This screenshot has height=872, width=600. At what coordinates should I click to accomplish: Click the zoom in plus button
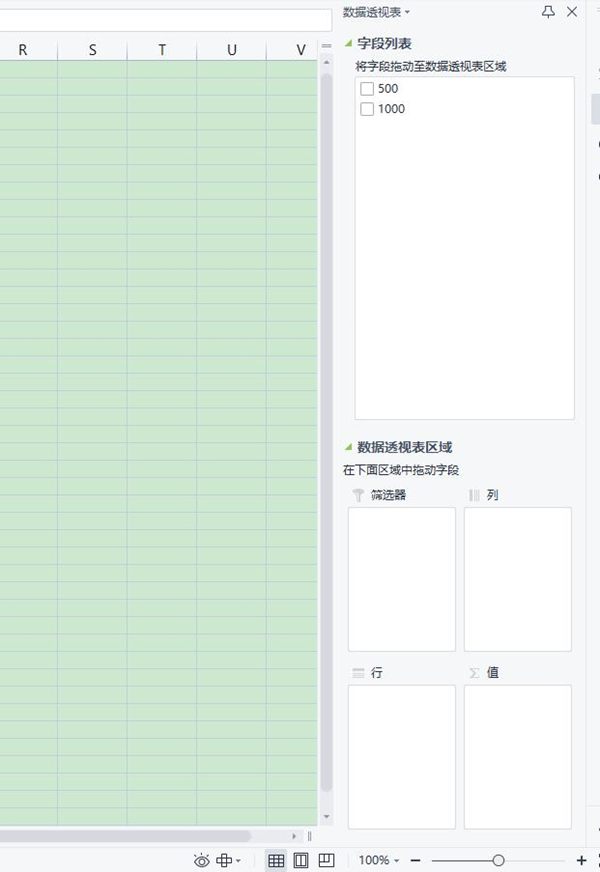[582, 860]
